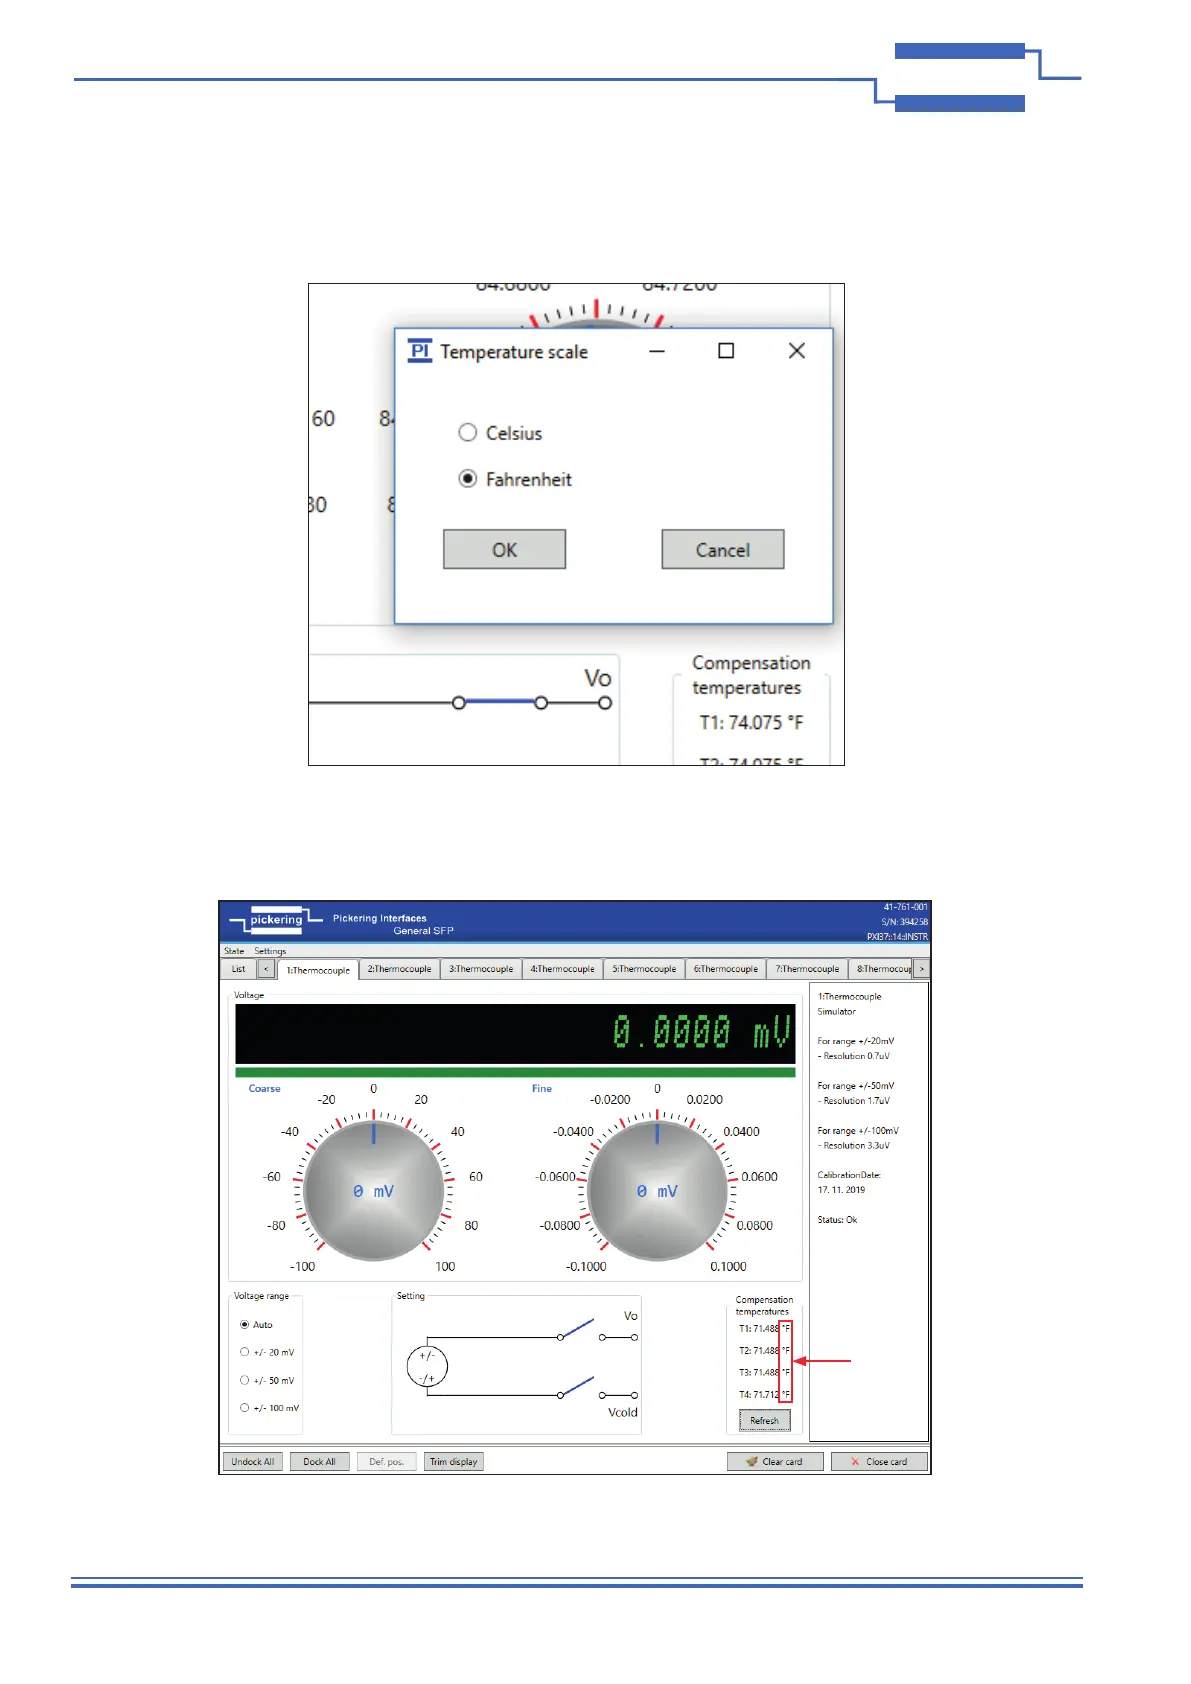Switch to the 8:Thermocouple tab

[x=881, y=969]
